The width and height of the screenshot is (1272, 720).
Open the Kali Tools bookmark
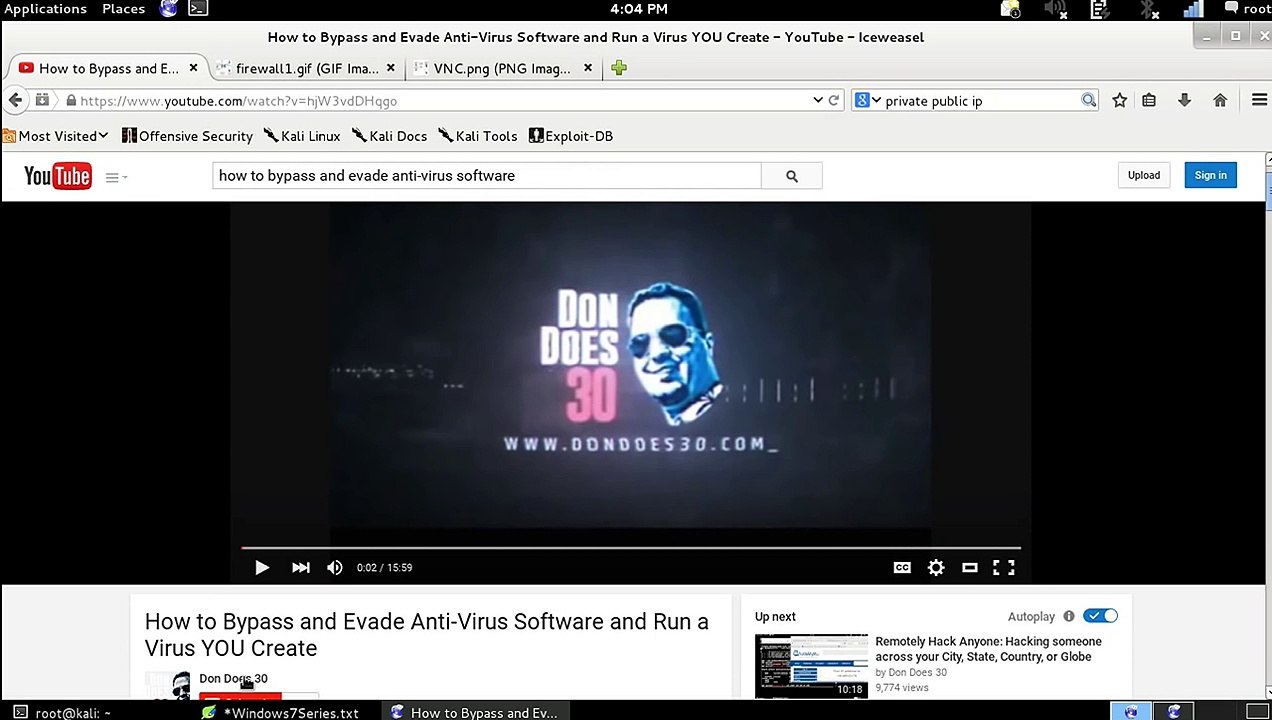(x=478, y=136)
